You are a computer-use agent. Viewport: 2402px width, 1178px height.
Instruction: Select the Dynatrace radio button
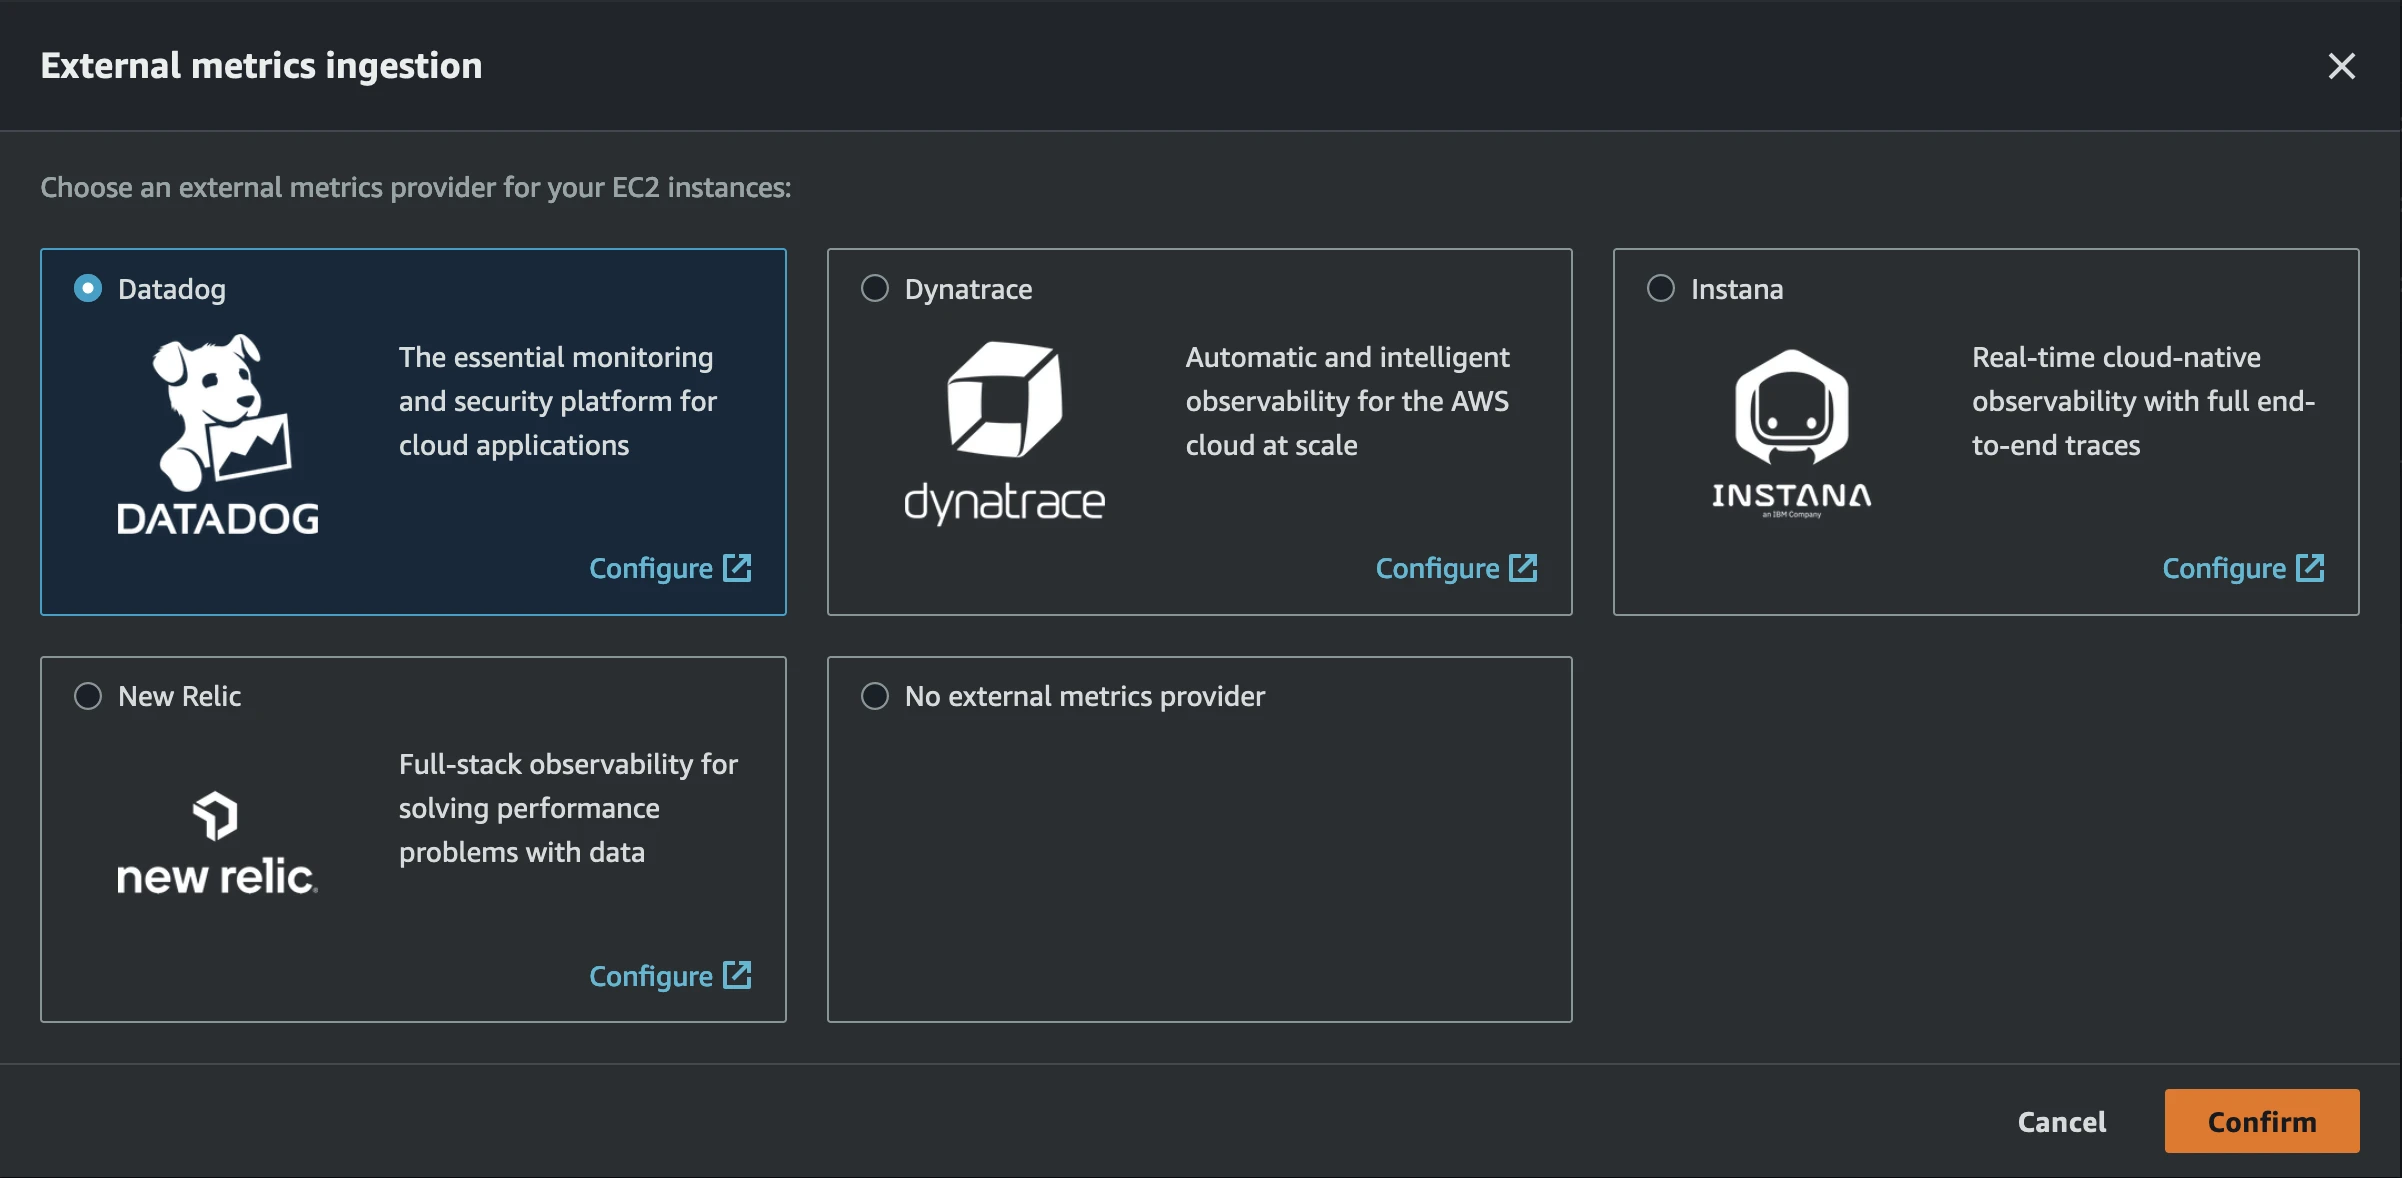pyautogui.click(x=875, y=289)
